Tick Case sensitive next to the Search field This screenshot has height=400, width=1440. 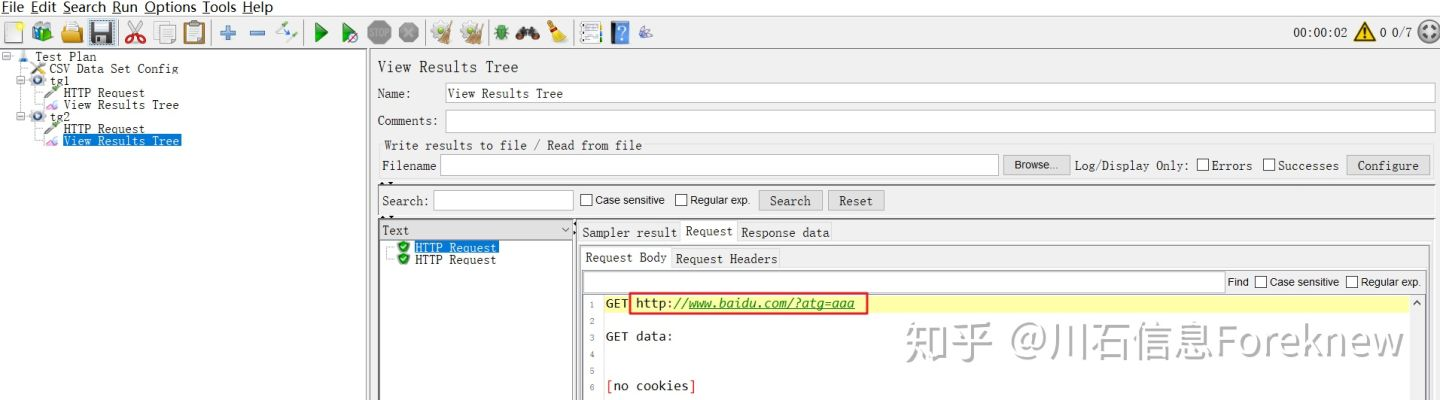click(x=586, y=200)
